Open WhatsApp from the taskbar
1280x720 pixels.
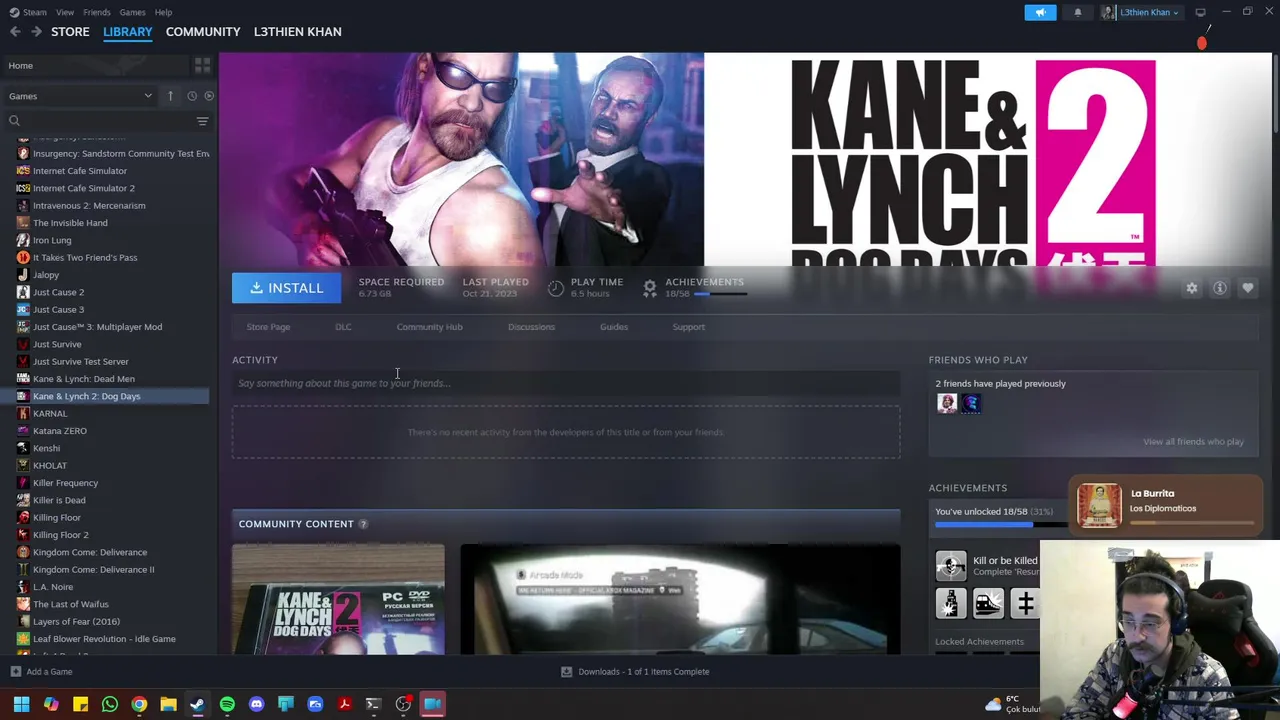[x=110, y=704]
